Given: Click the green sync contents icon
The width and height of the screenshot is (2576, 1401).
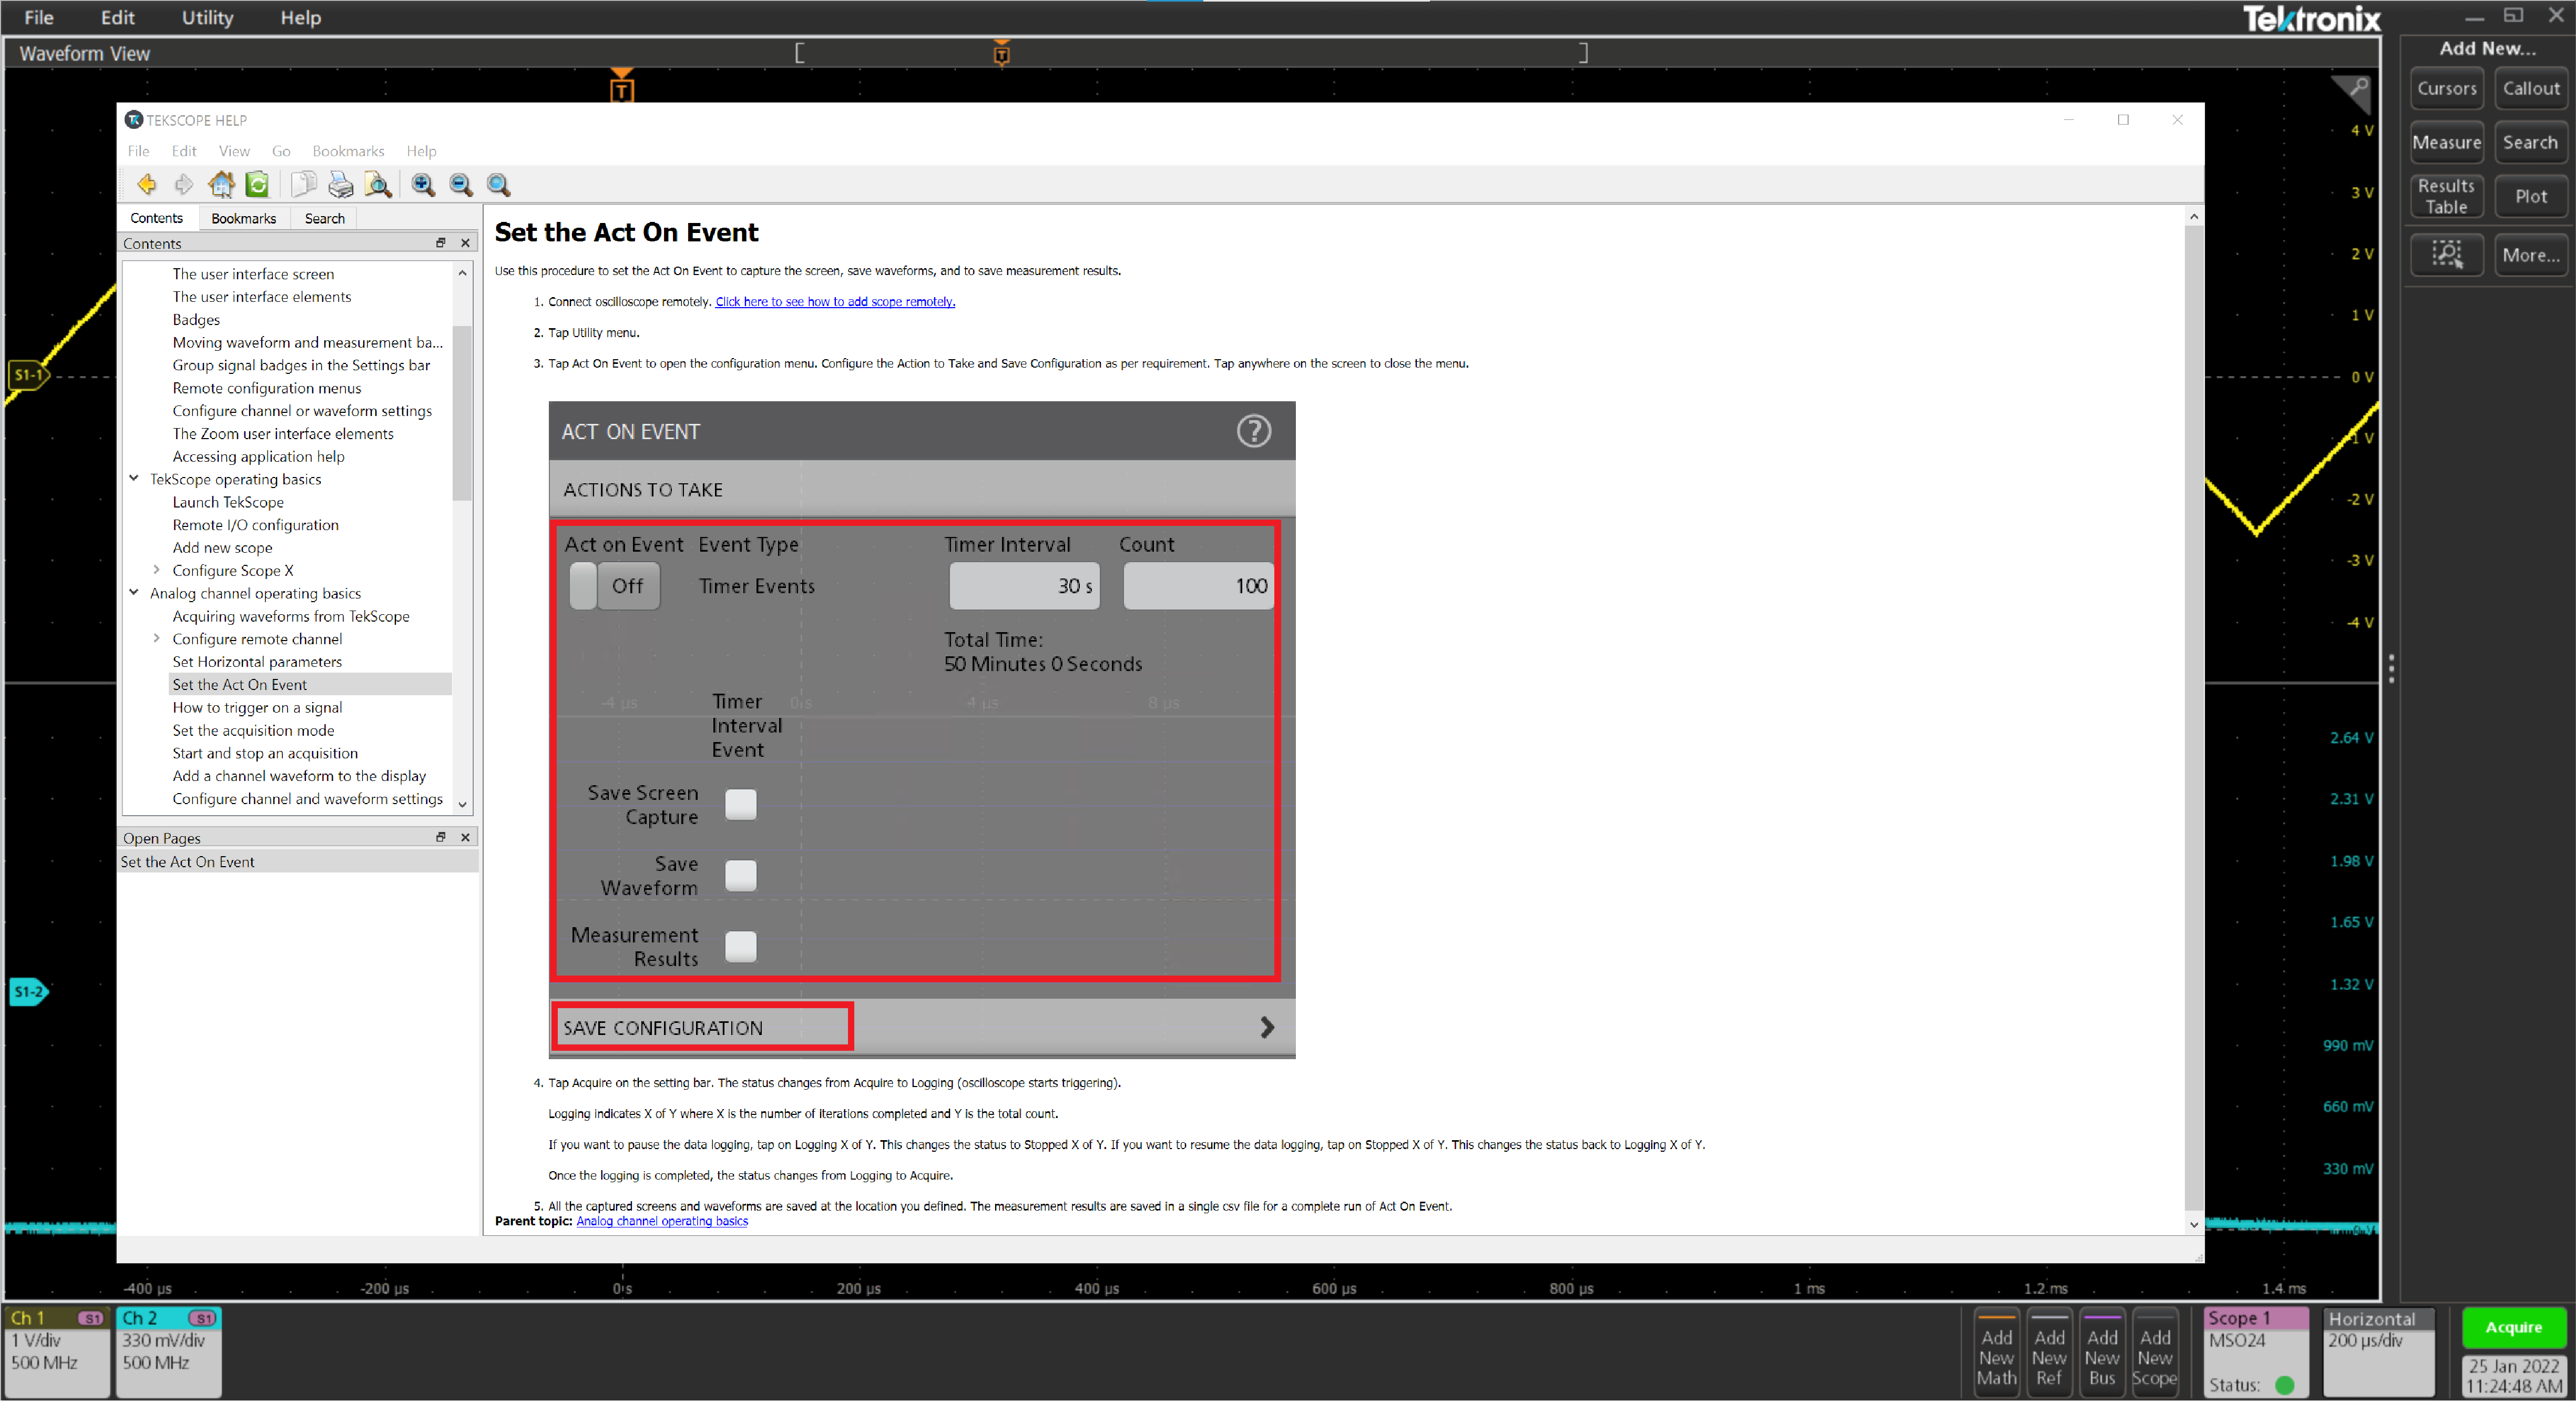Looking at the screenshot, I should (x=258, y=184).
